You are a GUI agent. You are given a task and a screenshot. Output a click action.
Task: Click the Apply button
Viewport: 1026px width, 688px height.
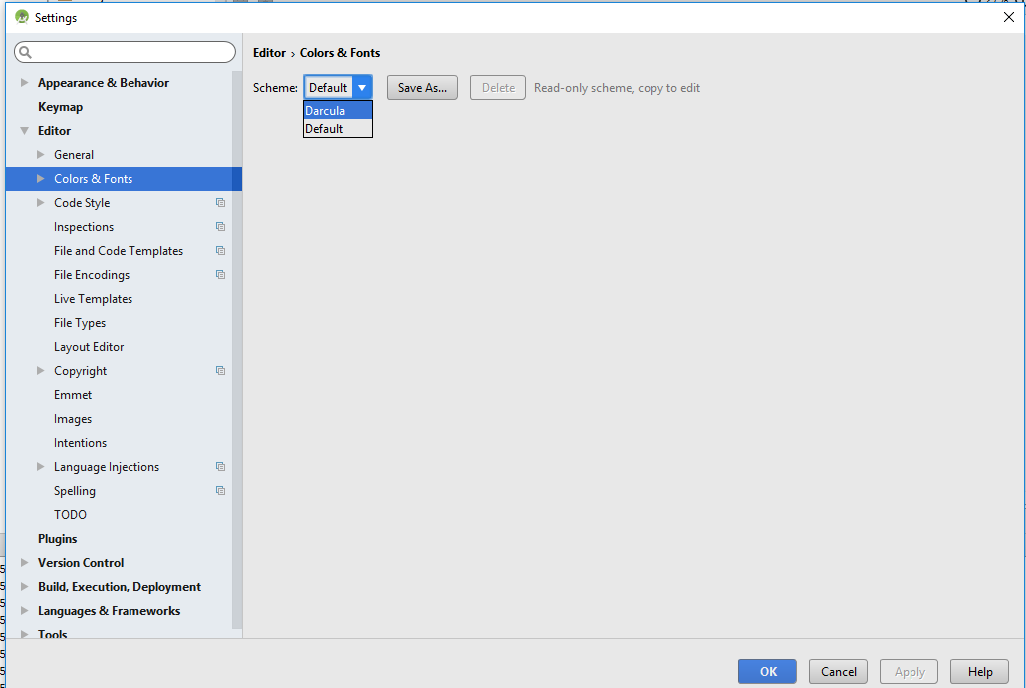pyautogui.click(x=909, y=672)
